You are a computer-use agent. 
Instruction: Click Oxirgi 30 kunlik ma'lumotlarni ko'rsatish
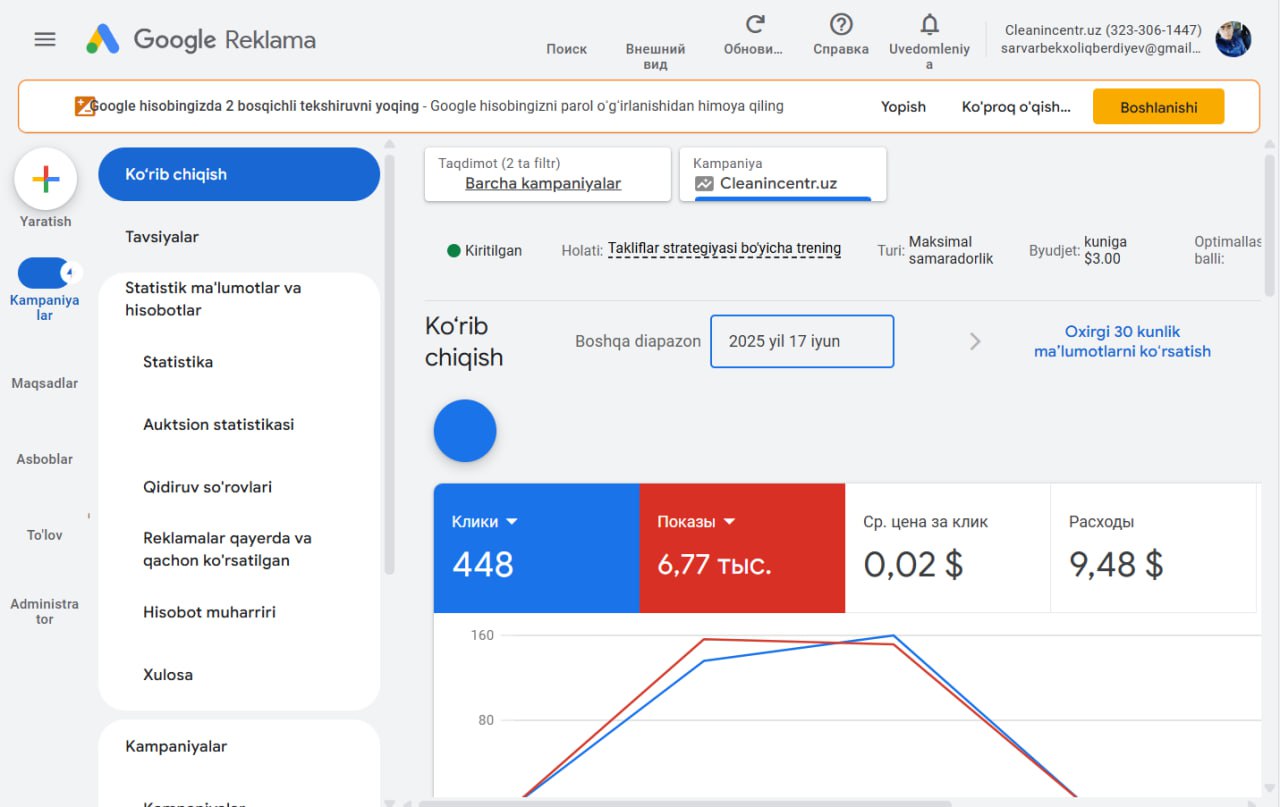[1122, 341]
